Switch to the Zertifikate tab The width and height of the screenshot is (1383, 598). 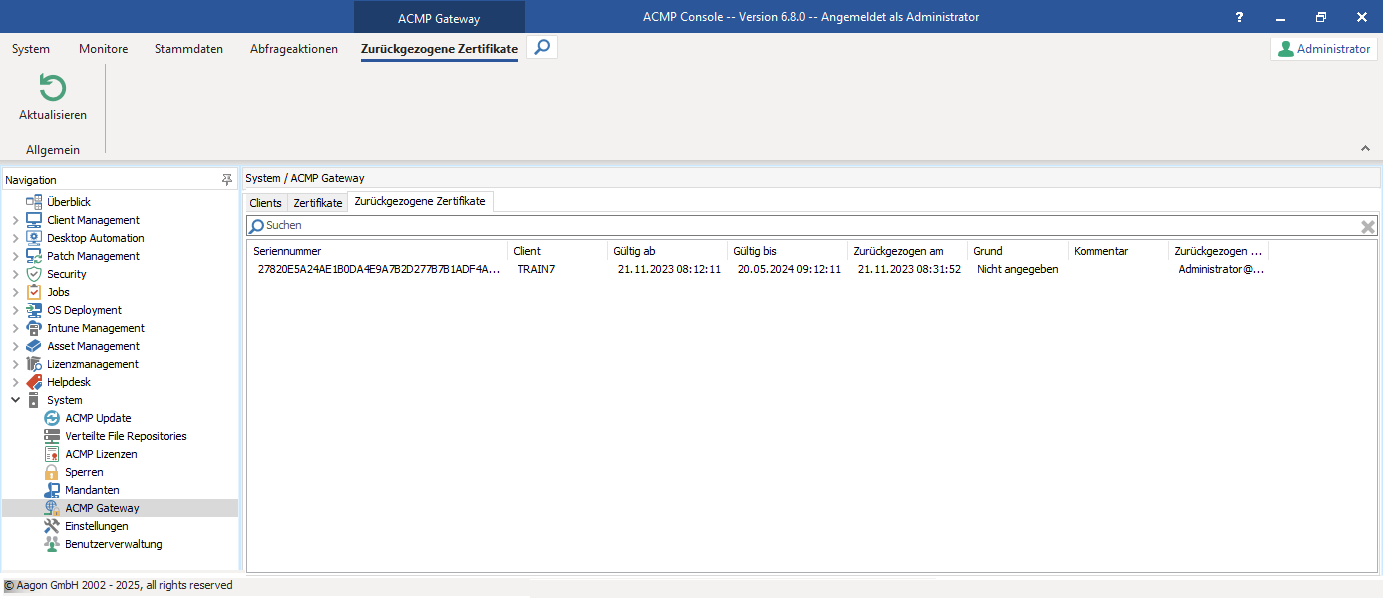(317, 201)
